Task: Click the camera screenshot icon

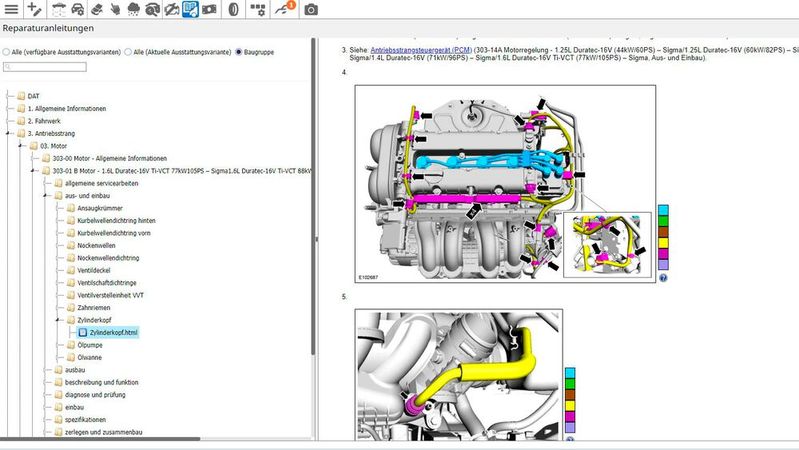Action: (x=311, y=9)
